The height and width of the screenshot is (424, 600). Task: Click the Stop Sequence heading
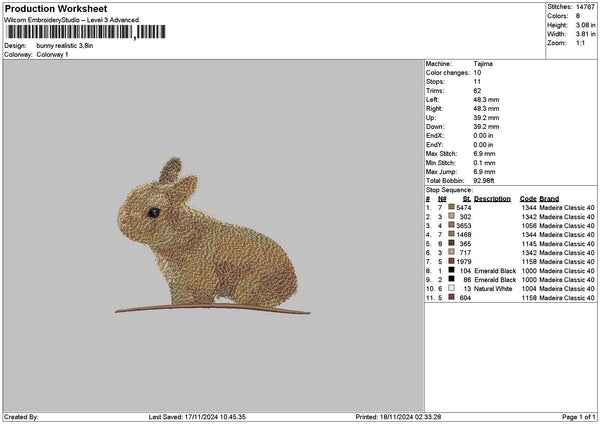coord(449,188)
